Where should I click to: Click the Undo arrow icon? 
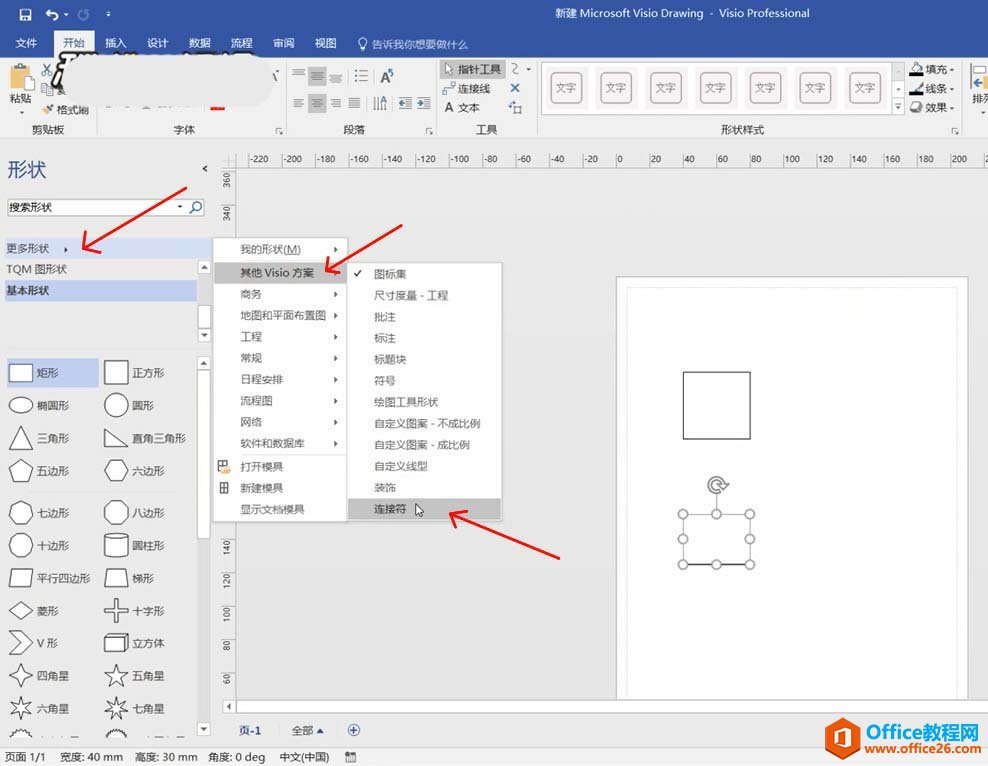pos(51,14)
